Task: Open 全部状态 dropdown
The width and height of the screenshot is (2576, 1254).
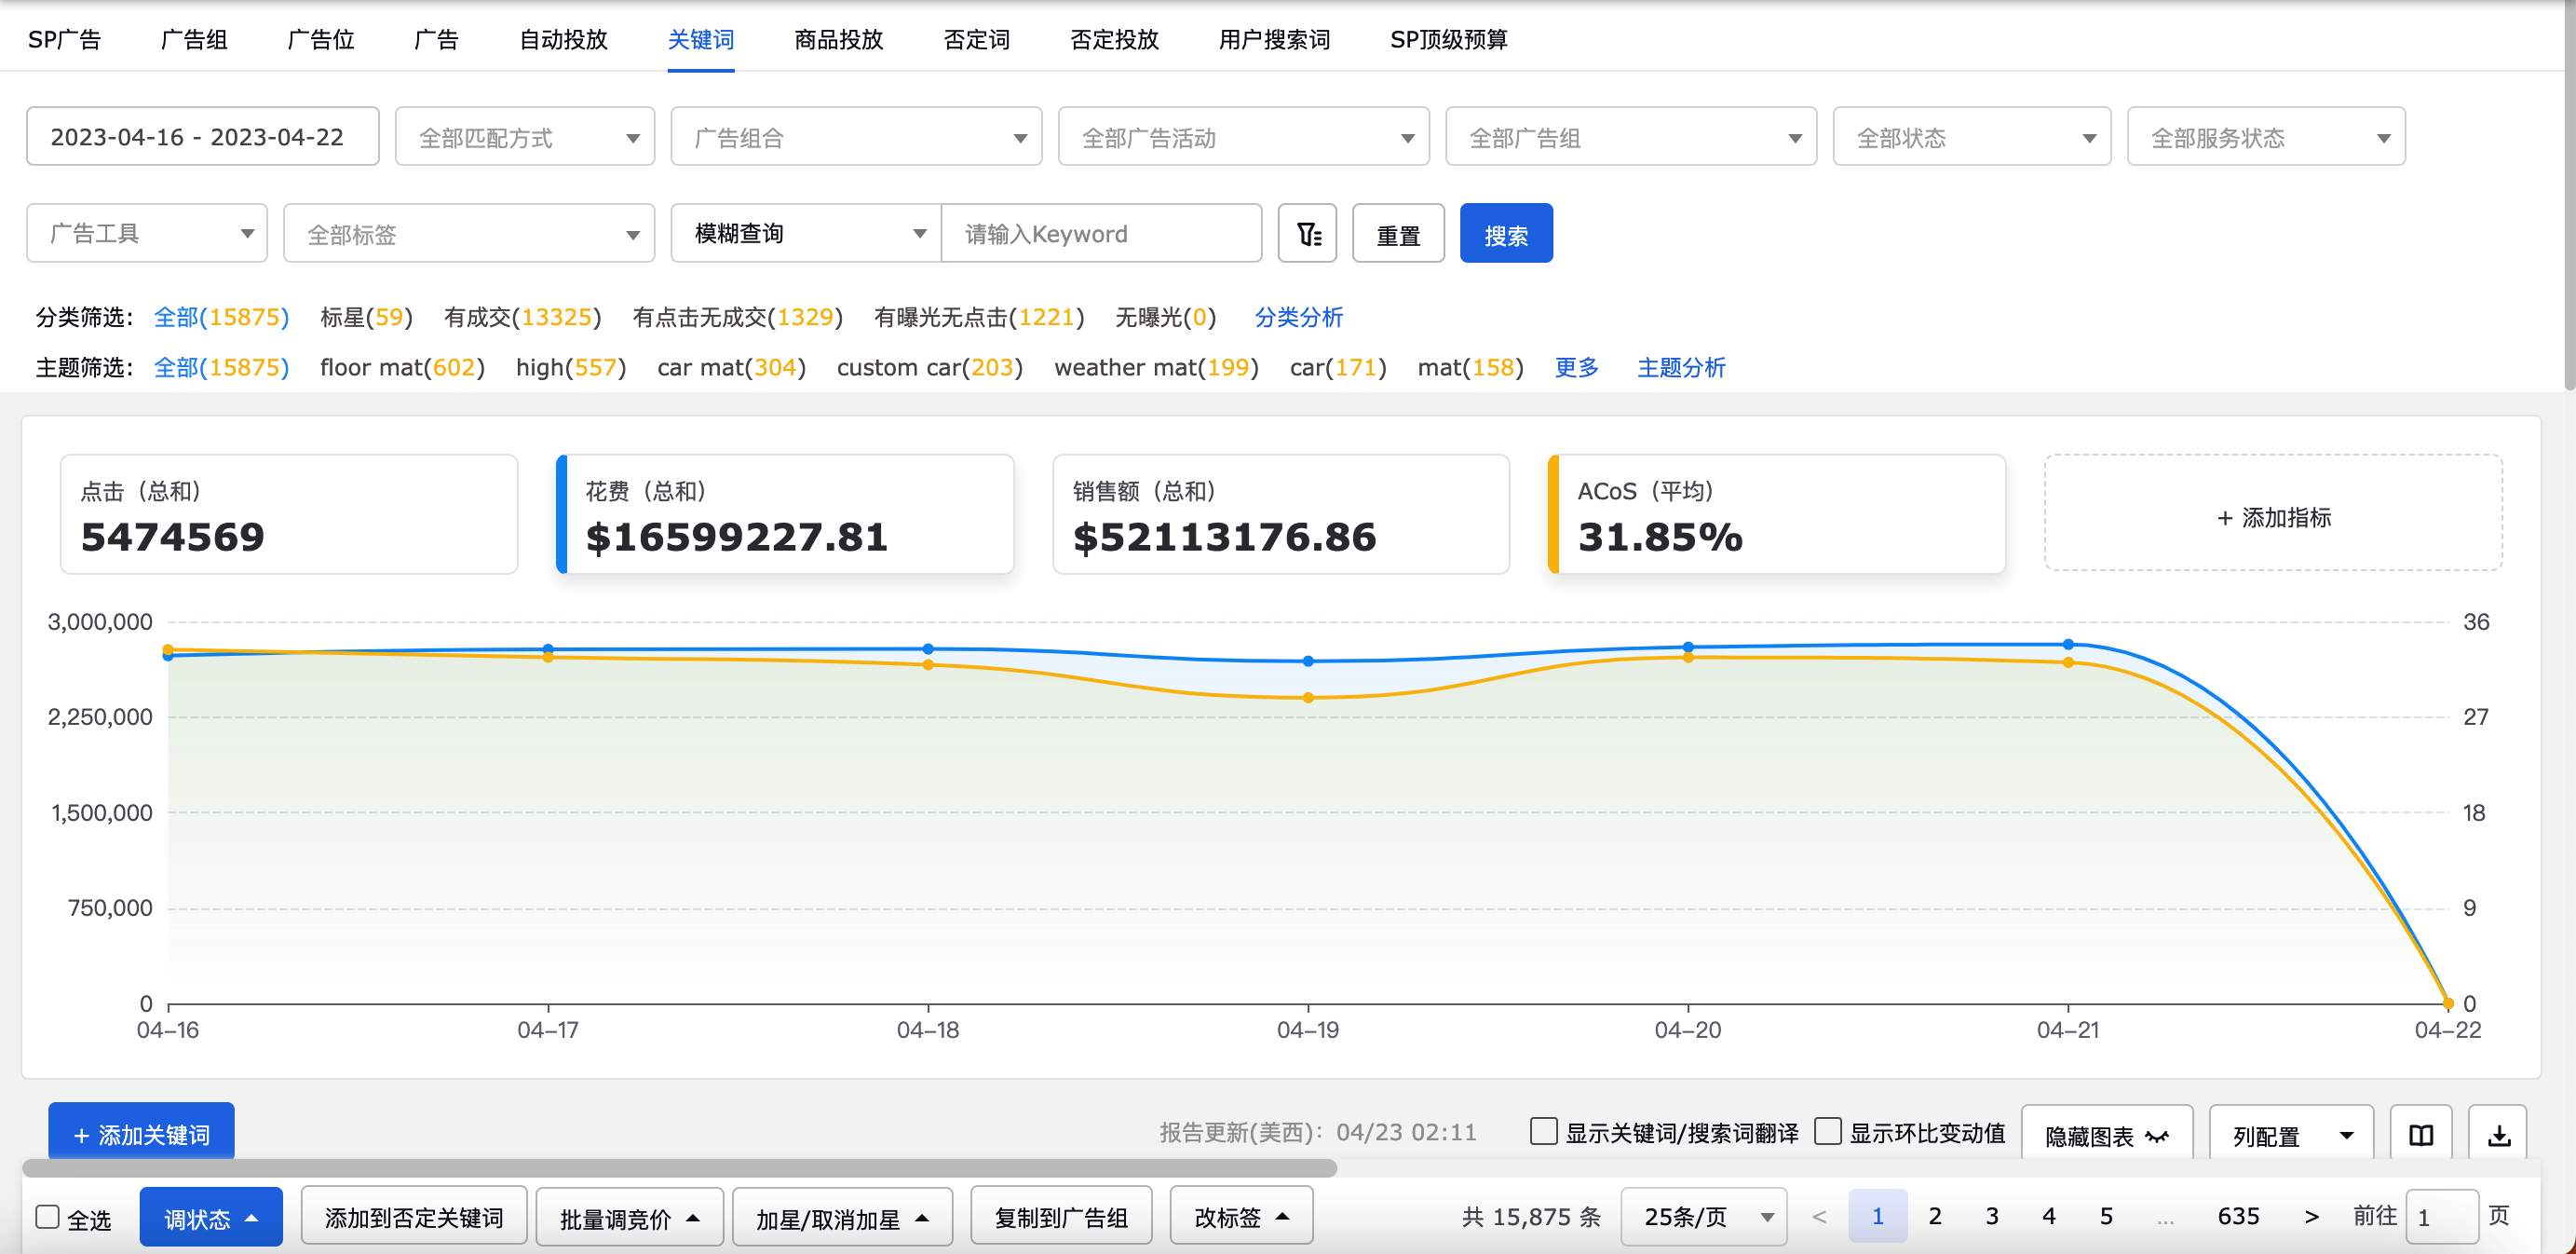Action: click(1972, 137)
